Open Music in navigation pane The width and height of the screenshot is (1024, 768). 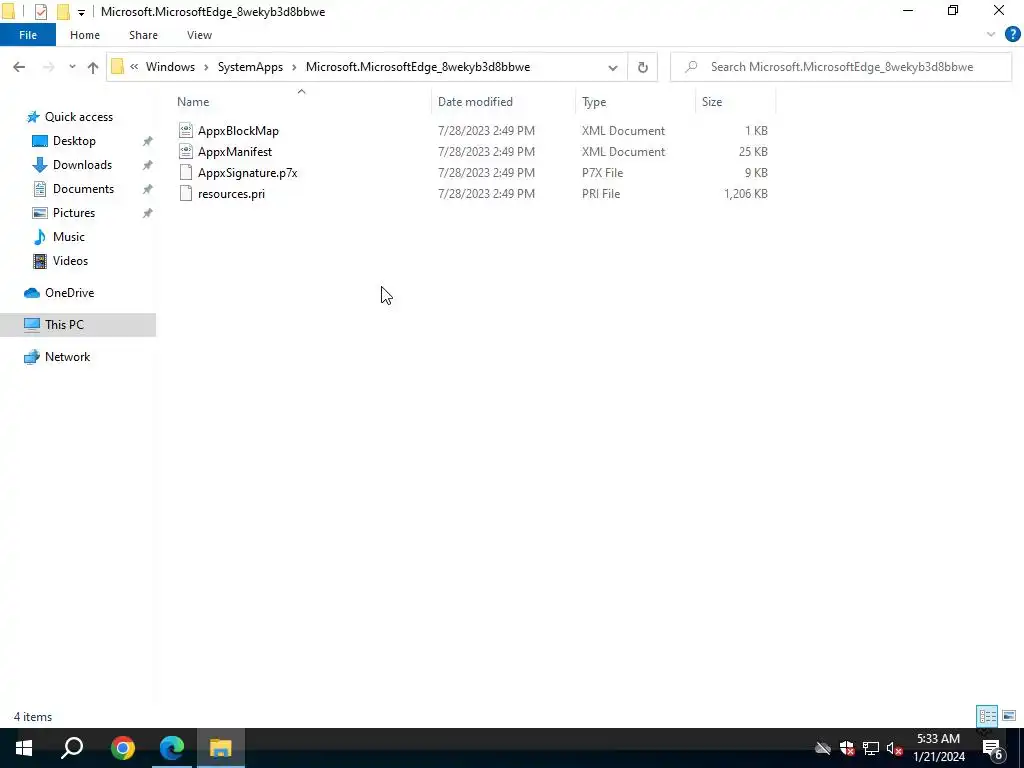click(x=69, y=236)
